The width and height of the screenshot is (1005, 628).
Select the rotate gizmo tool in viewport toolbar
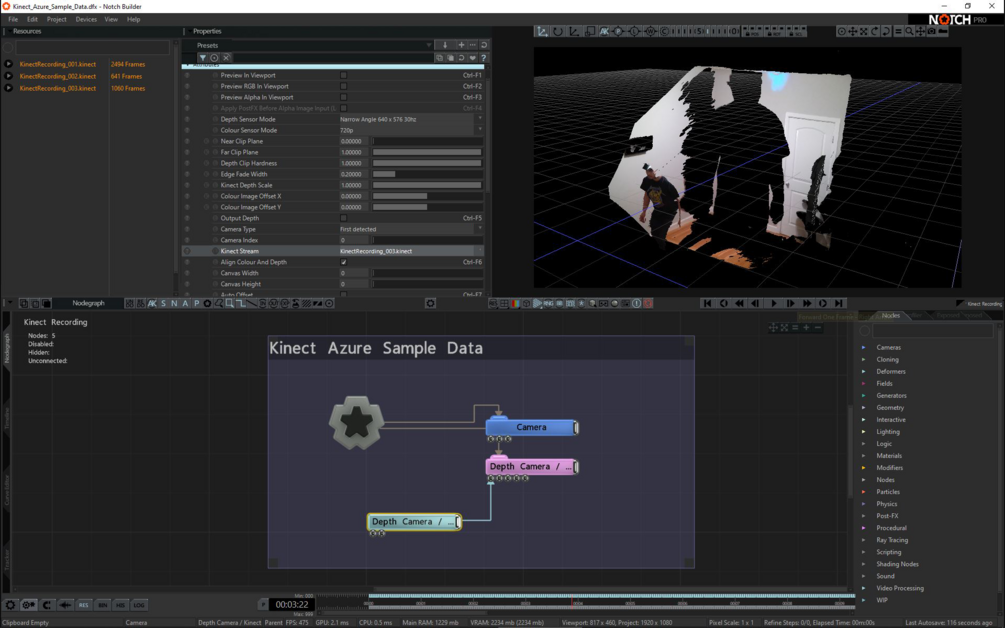(x=558, y=31)
